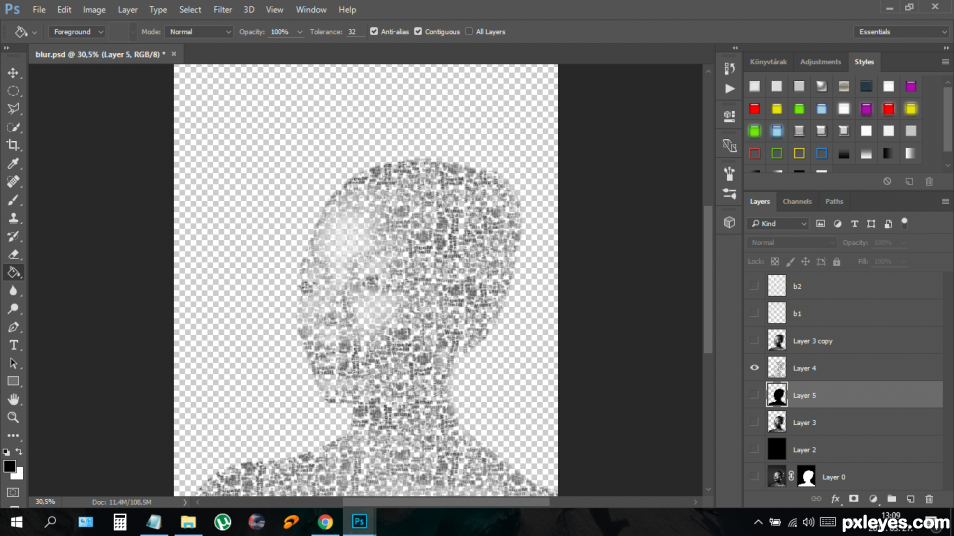The height and width of the screenshot is (536, 954).
Task: Open the Actions play panel icon
Action: 729,89
